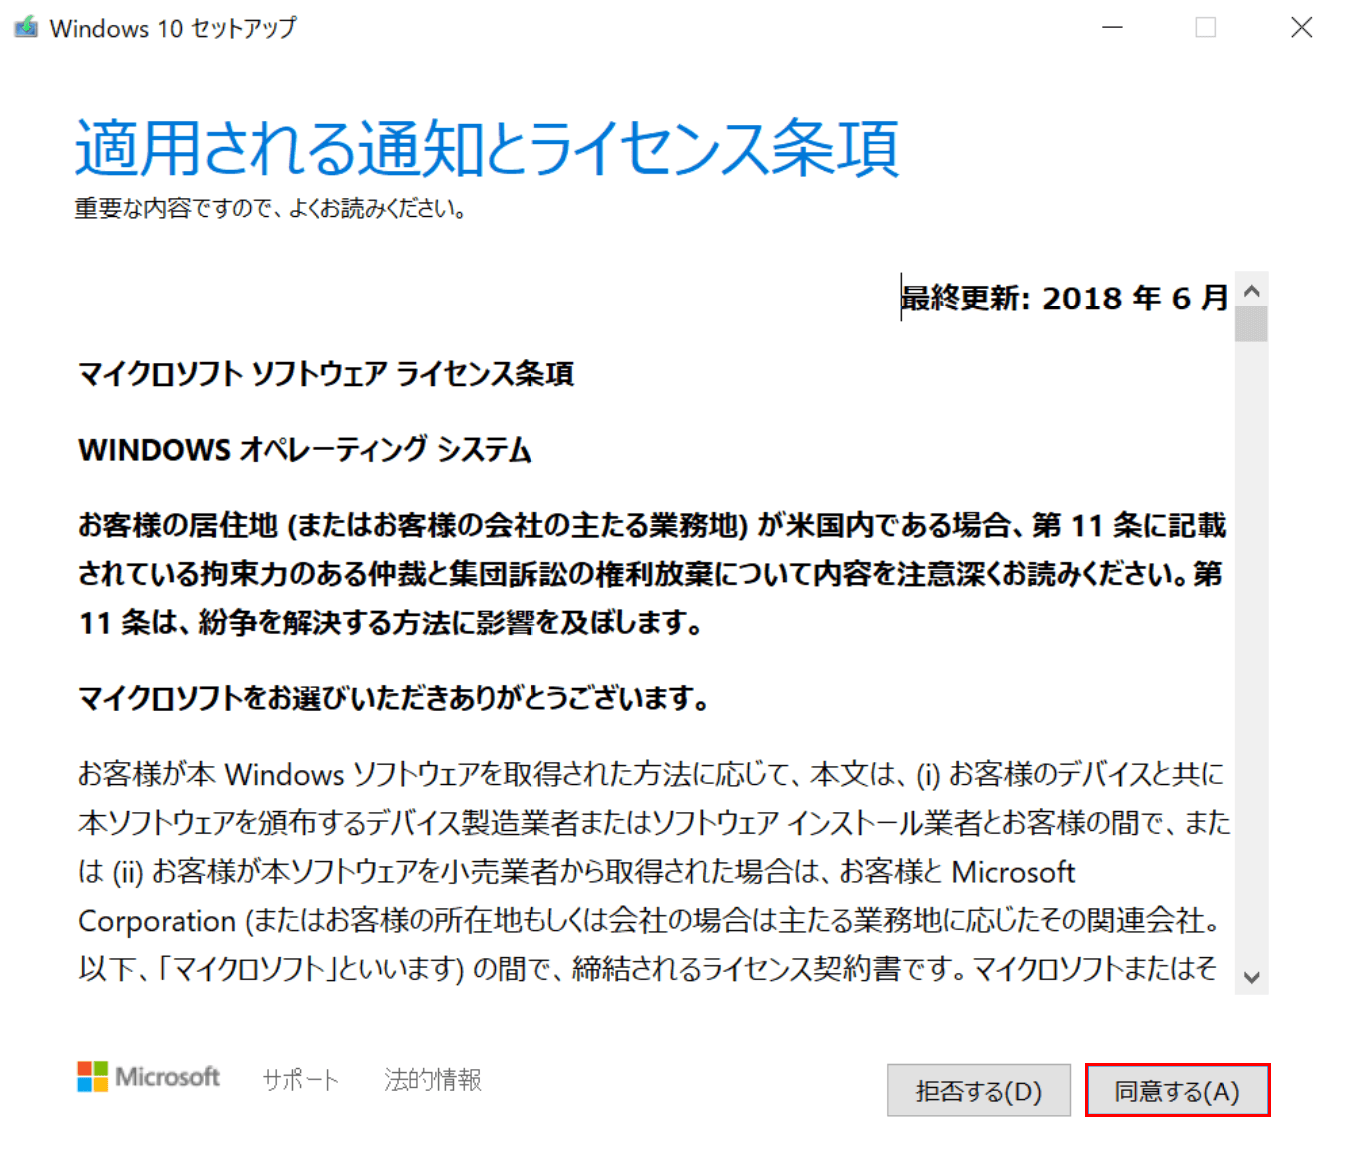
Task: Click the empty scrollbar track below the thumb
Action: coord(1251,650)
